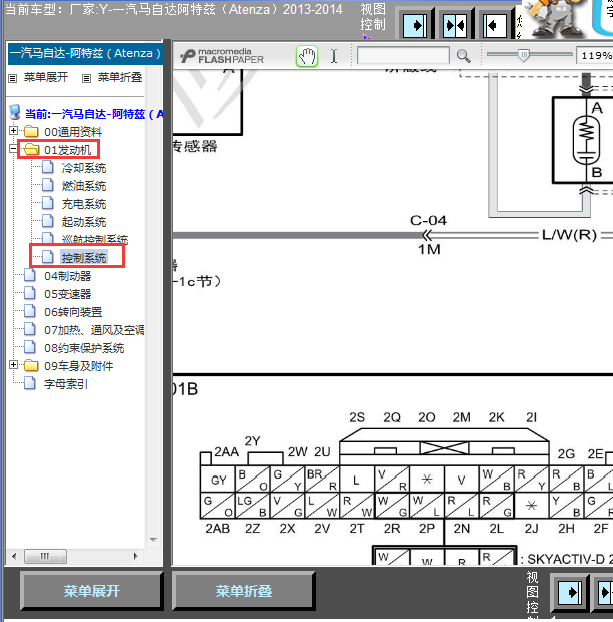613x622 pixels.
Task: Click the C-04 connector label in diagram
Action: click(429, 220)
